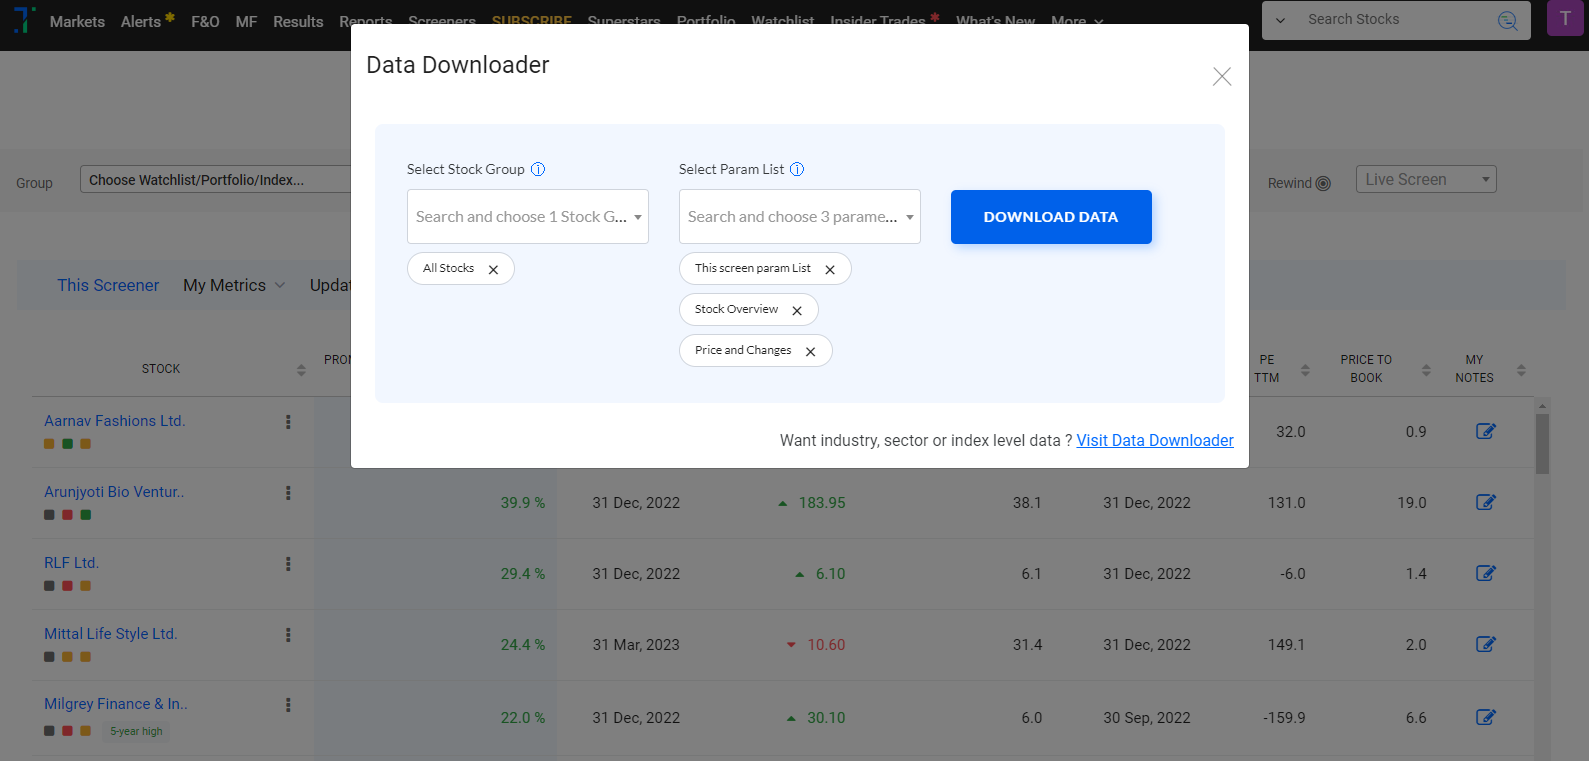Expand the My Metrics dropdown

[x=234, y=285]
